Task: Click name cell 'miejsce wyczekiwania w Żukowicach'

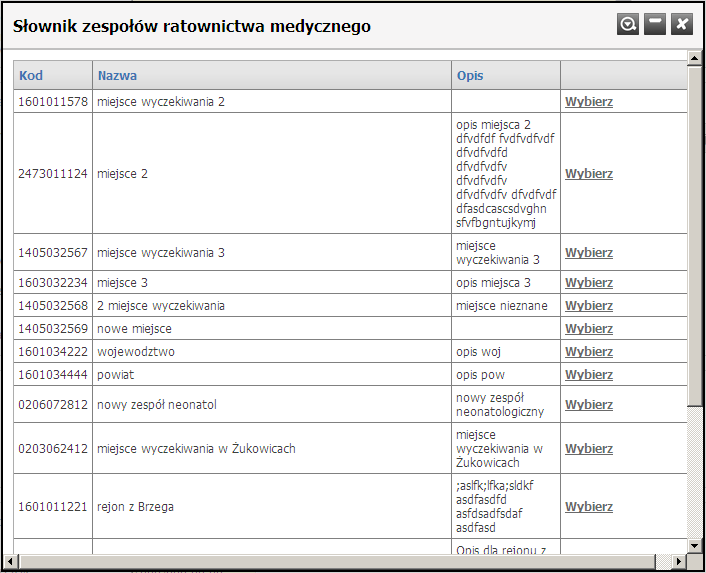Action: 272,449
